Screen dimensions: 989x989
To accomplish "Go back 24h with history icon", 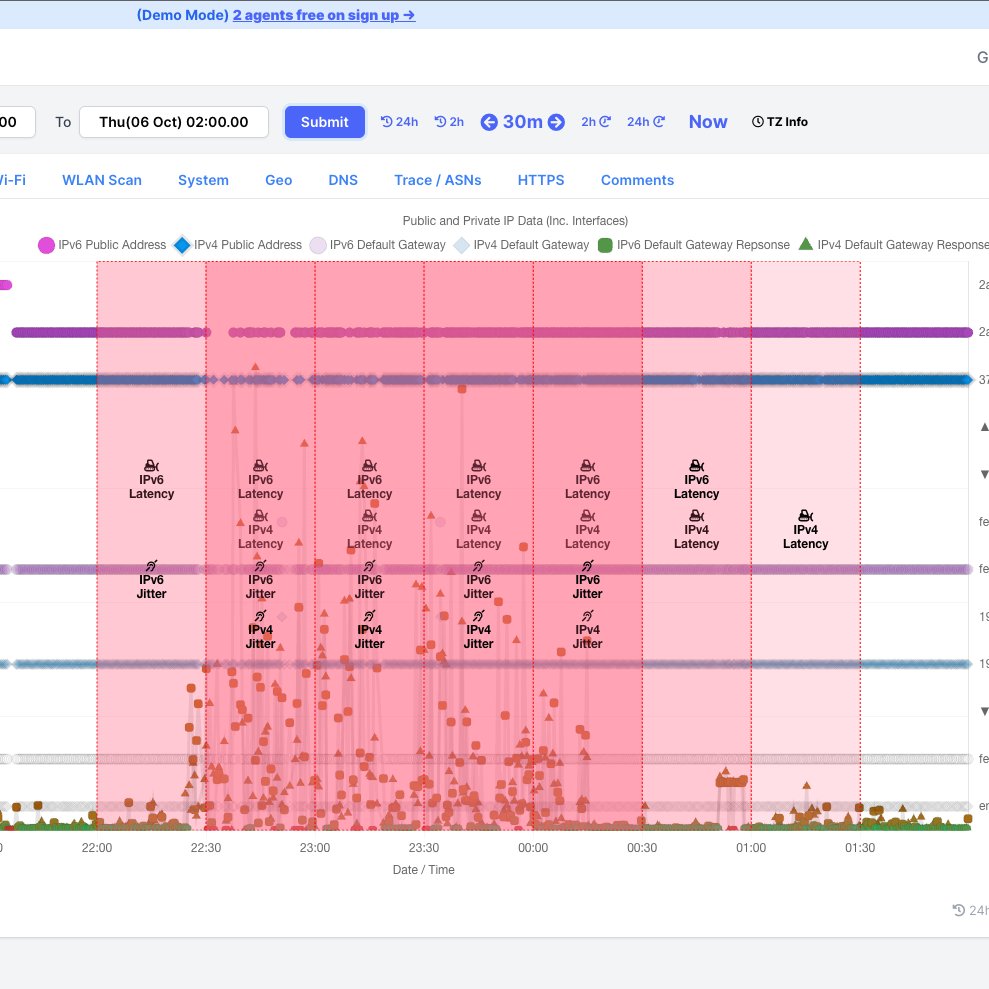I will tap(399, 122).
